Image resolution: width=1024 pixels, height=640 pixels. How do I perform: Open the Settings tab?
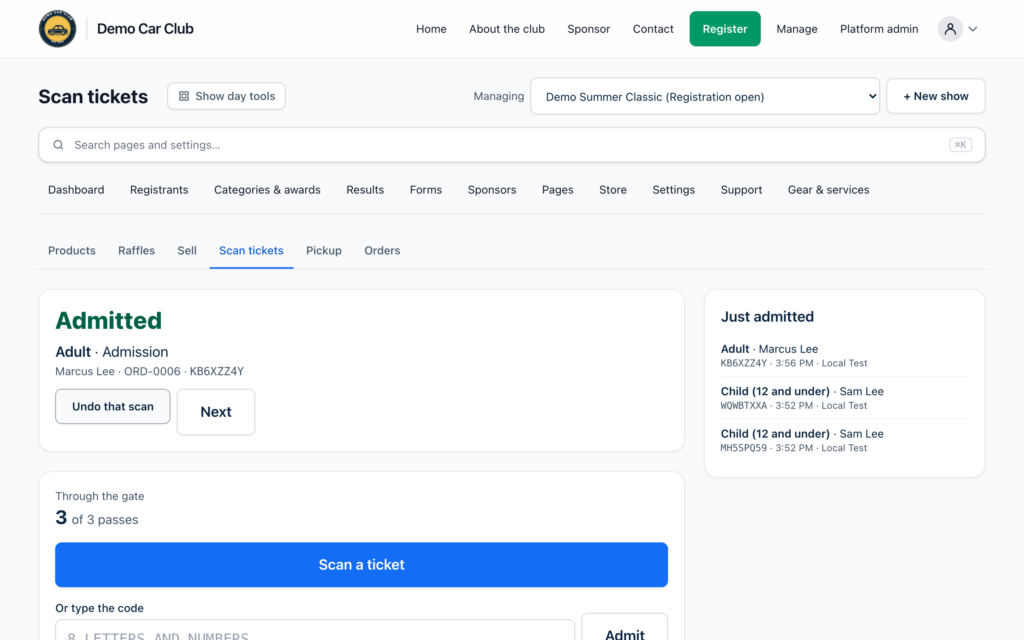pyautogui.click(x=673, y=190)
